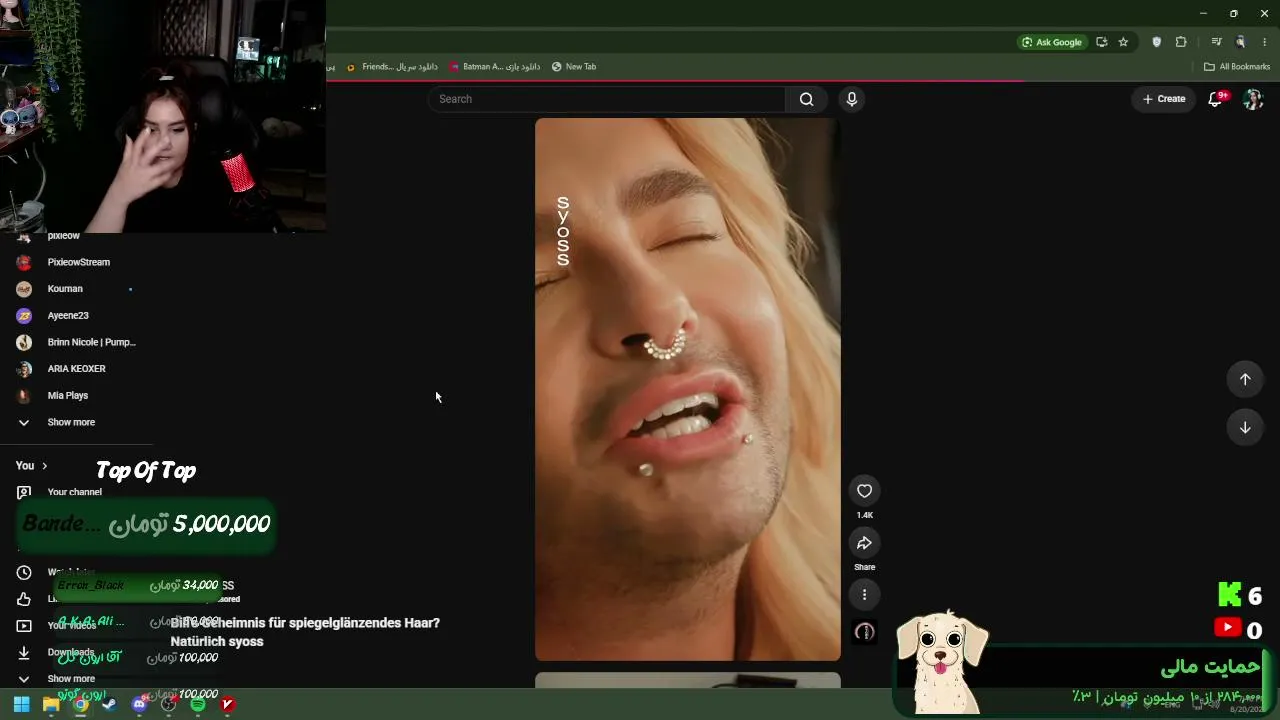Share the current Short
The height and width of the screenshot is (720, 1280).
[864, 543]
